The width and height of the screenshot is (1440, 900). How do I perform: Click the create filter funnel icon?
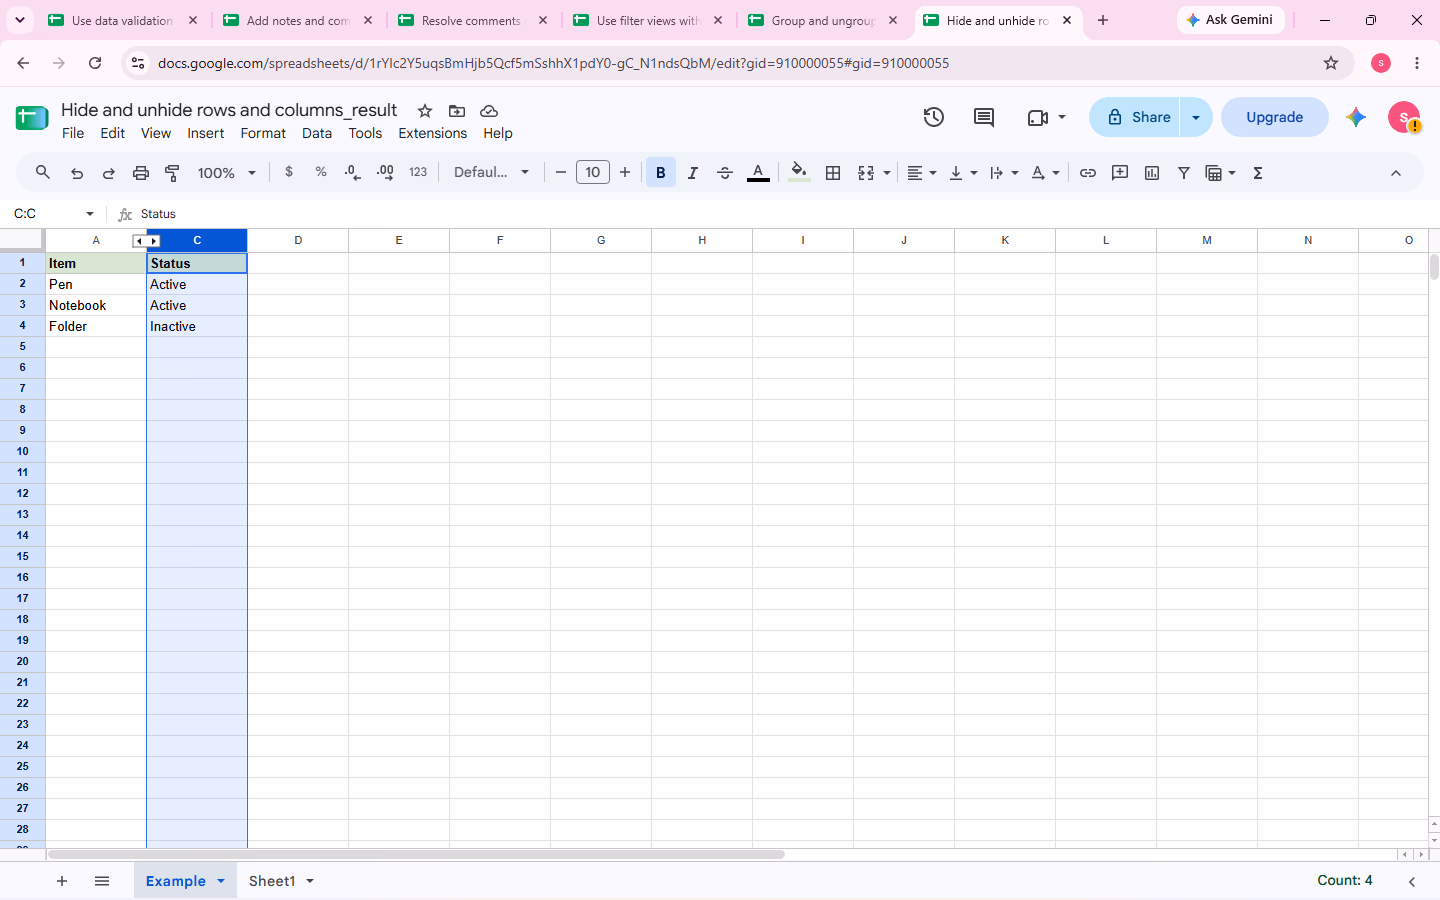(1184, 173)
